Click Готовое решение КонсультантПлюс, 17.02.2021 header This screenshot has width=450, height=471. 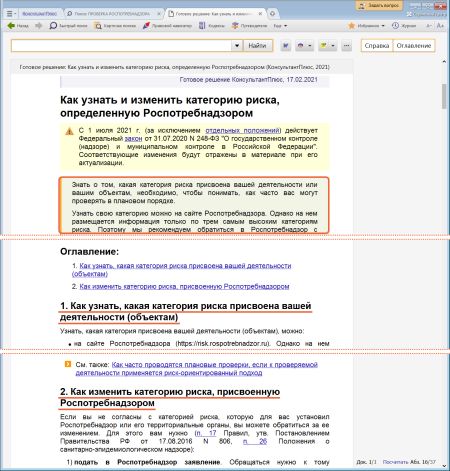(x=249, y=80)
